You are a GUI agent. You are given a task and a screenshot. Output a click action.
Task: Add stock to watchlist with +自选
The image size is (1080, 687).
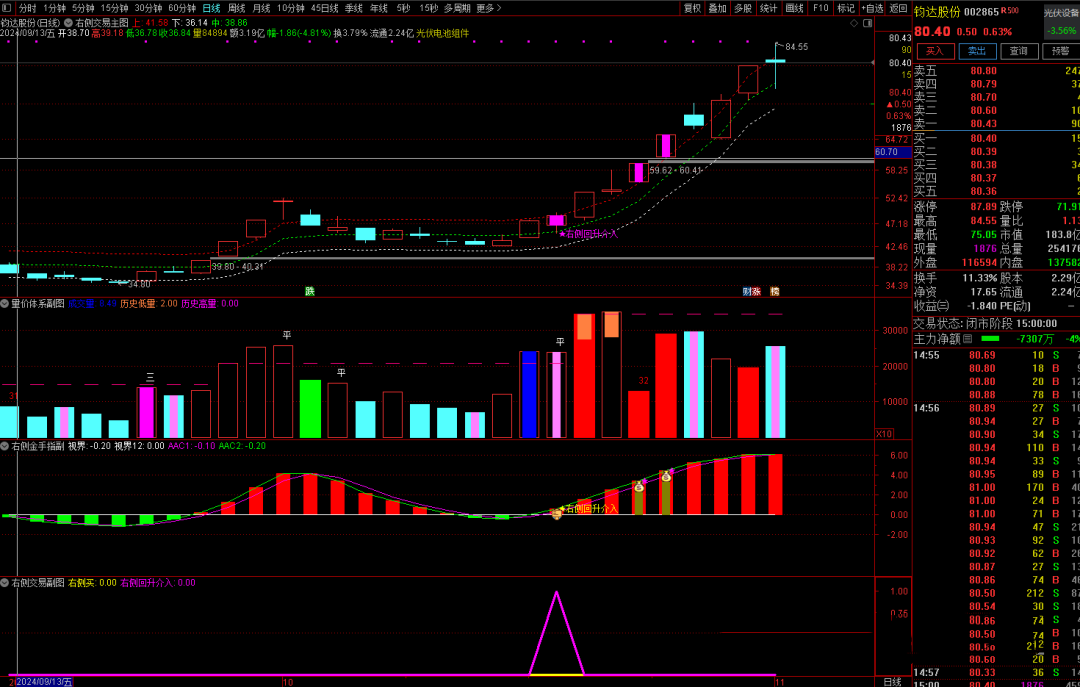pos(872,8)
